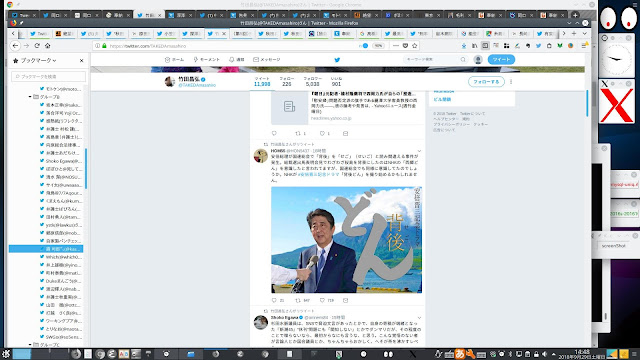Screen dimensions: 640x360
Task: Open yzdc@lawkus bookmark entry
Action: [61, 225]
